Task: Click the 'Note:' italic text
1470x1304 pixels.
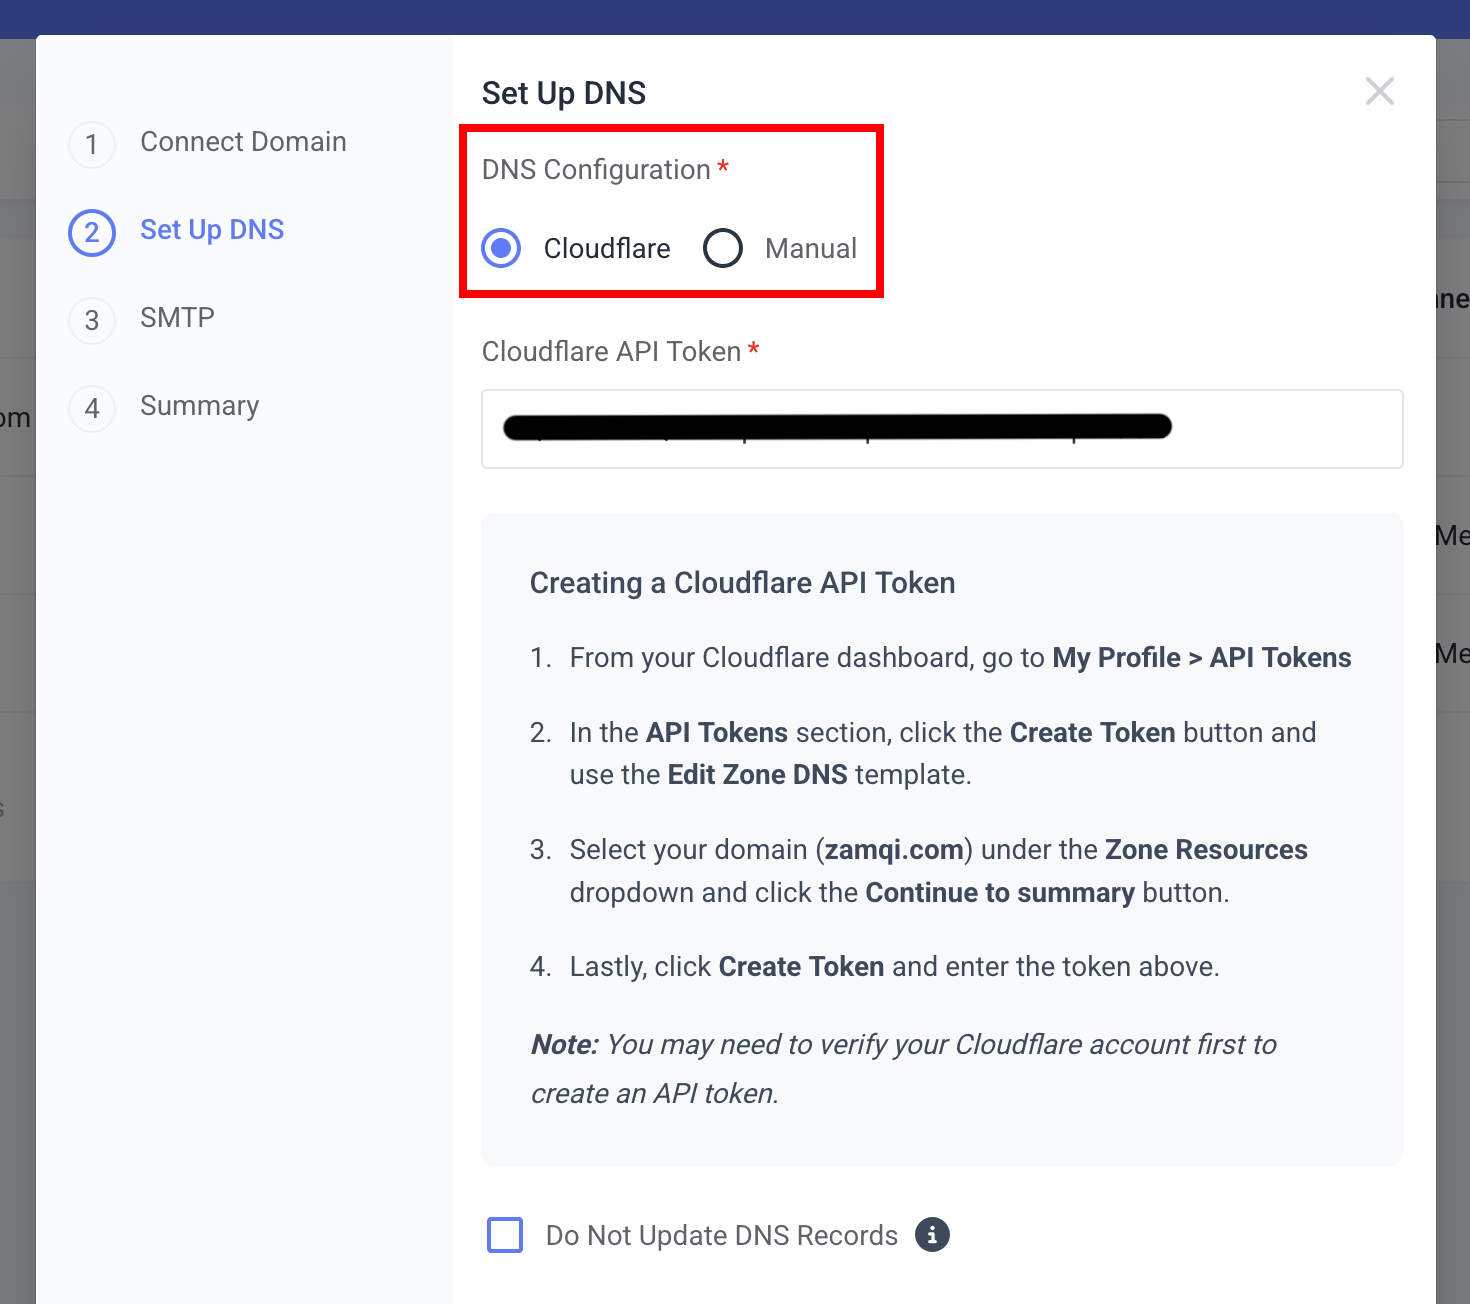Action: (x=565, y=1045)
